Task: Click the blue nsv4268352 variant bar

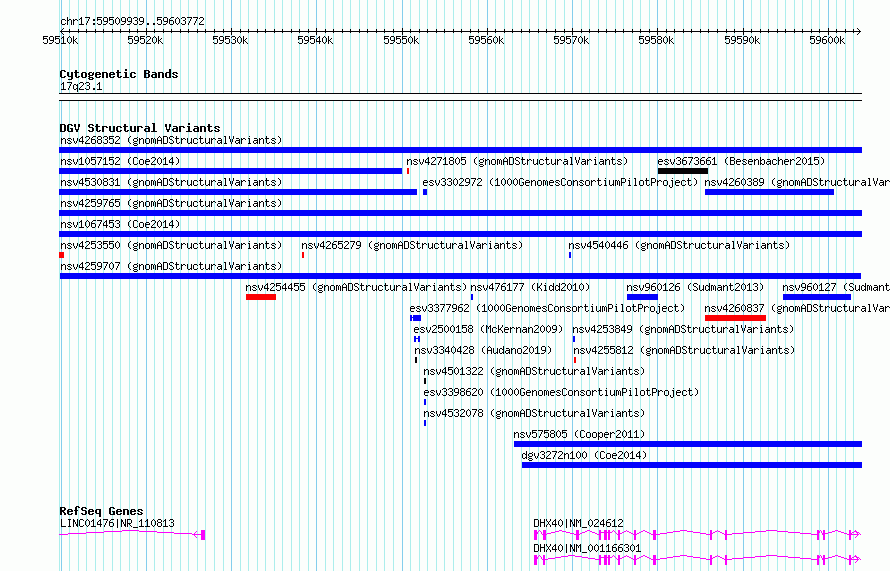Action: point(460,150)
